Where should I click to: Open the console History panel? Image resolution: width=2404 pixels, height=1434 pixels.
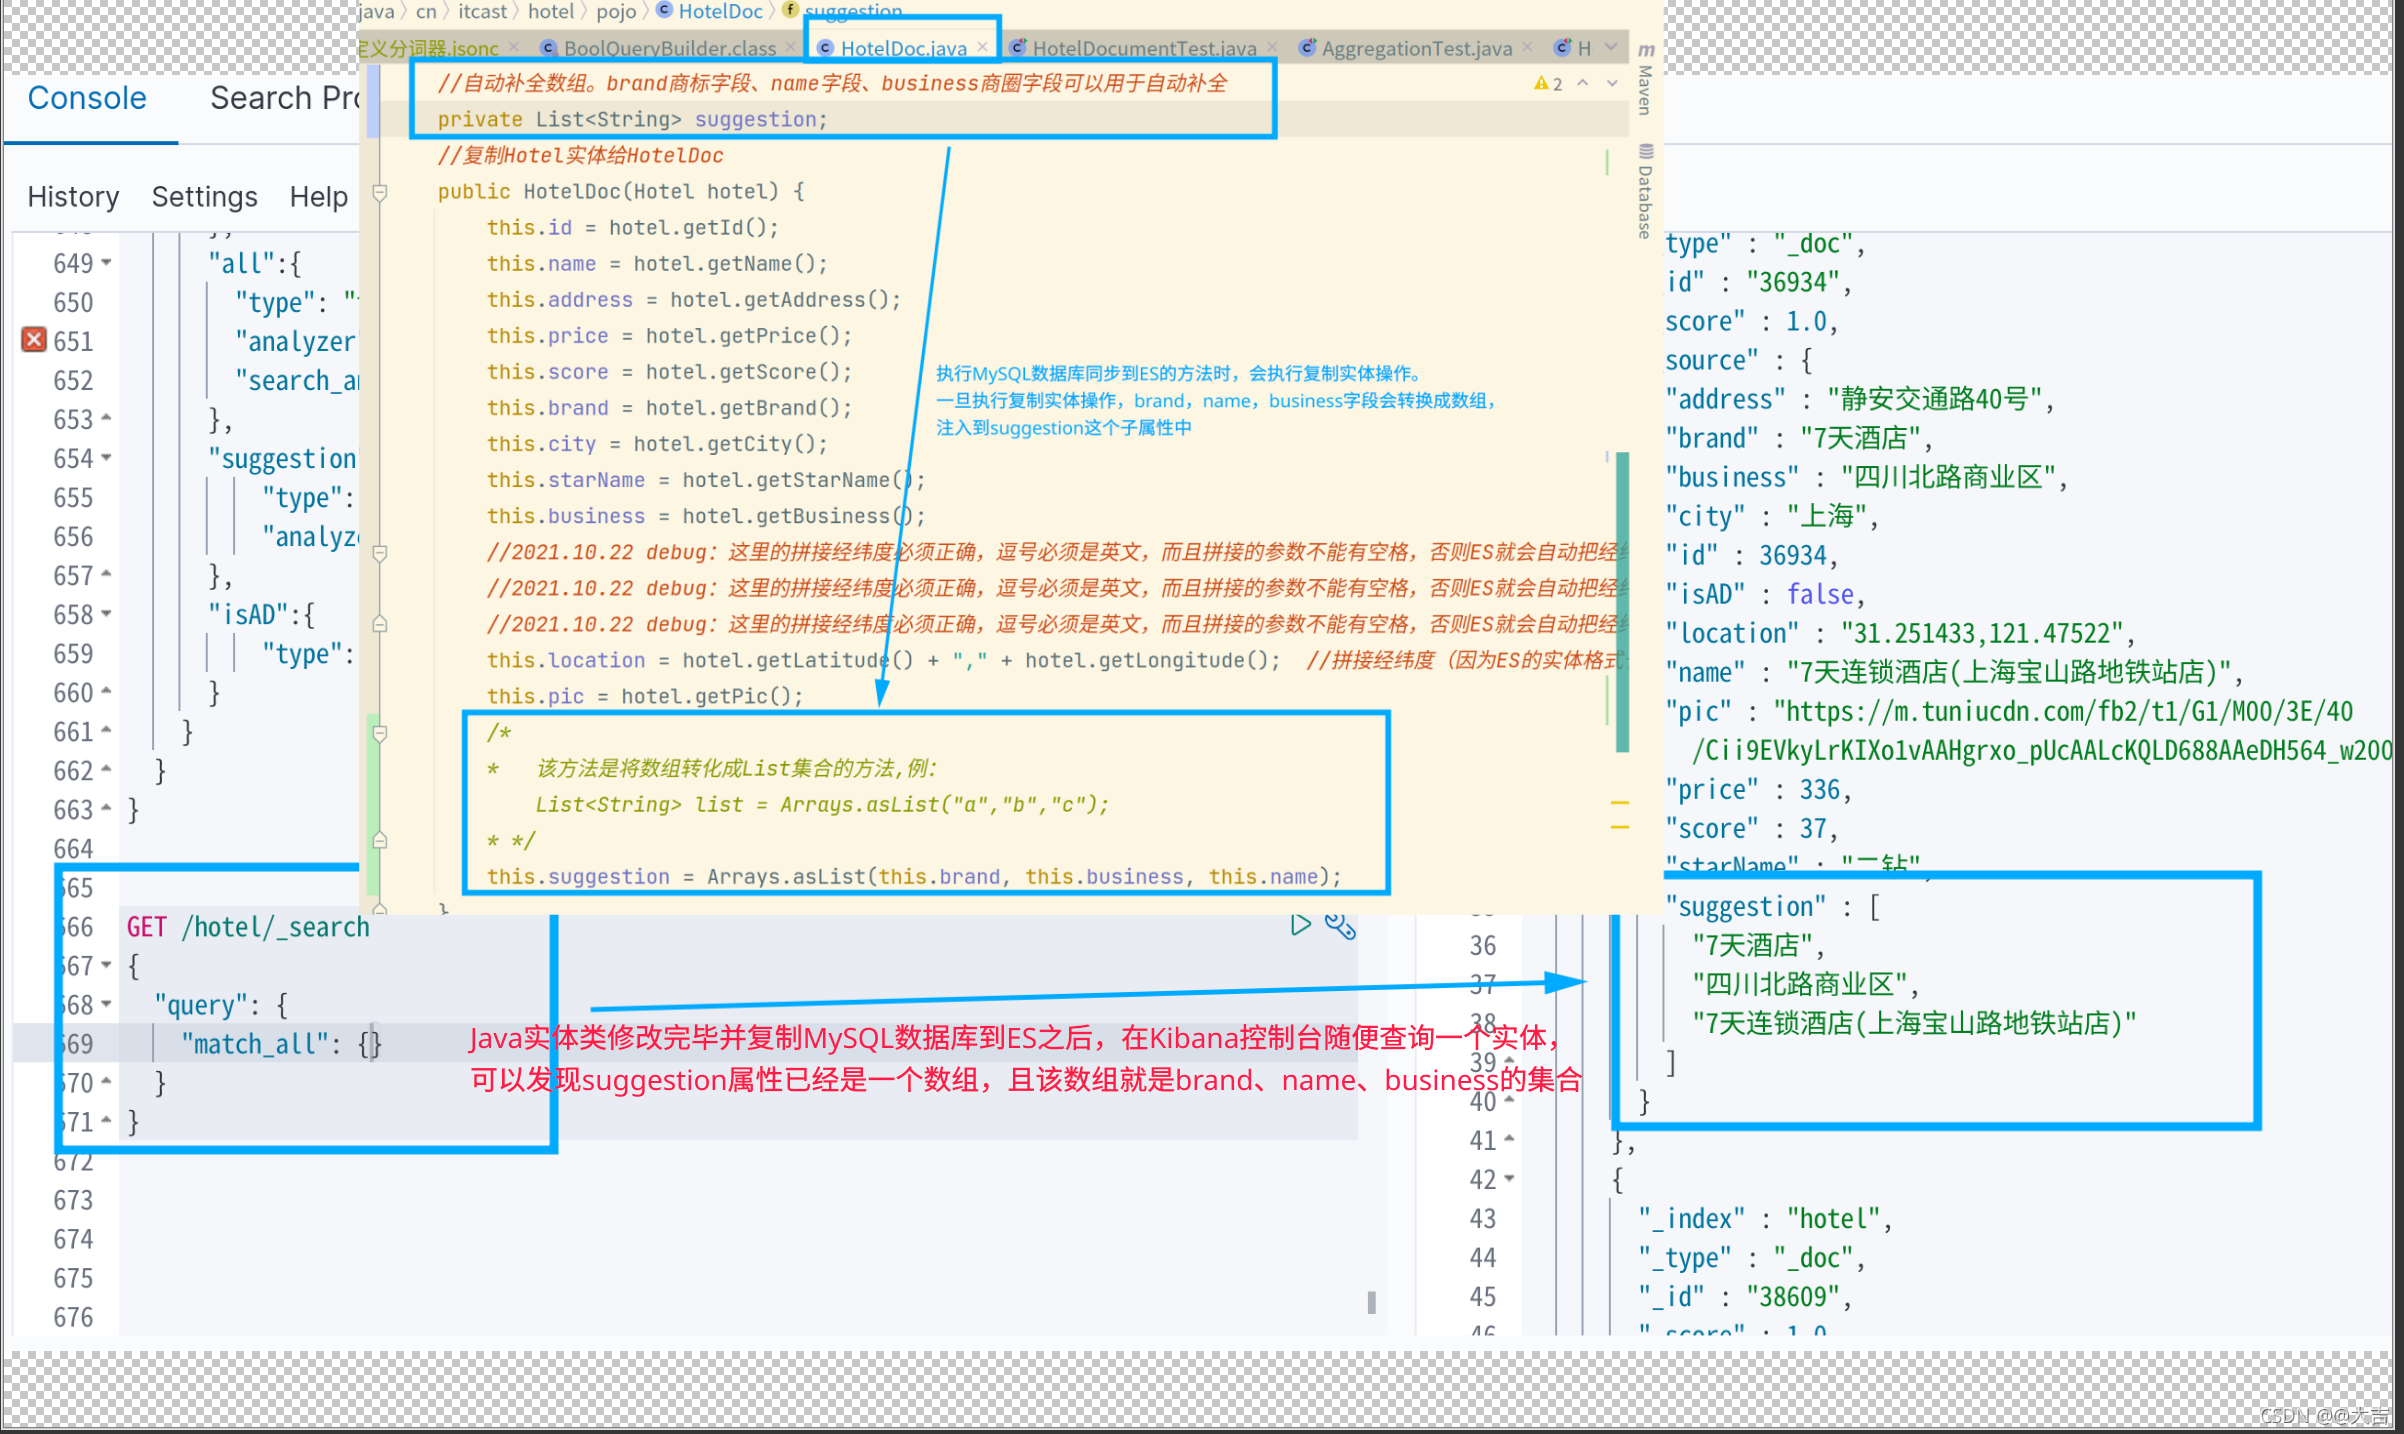[73, 197]
